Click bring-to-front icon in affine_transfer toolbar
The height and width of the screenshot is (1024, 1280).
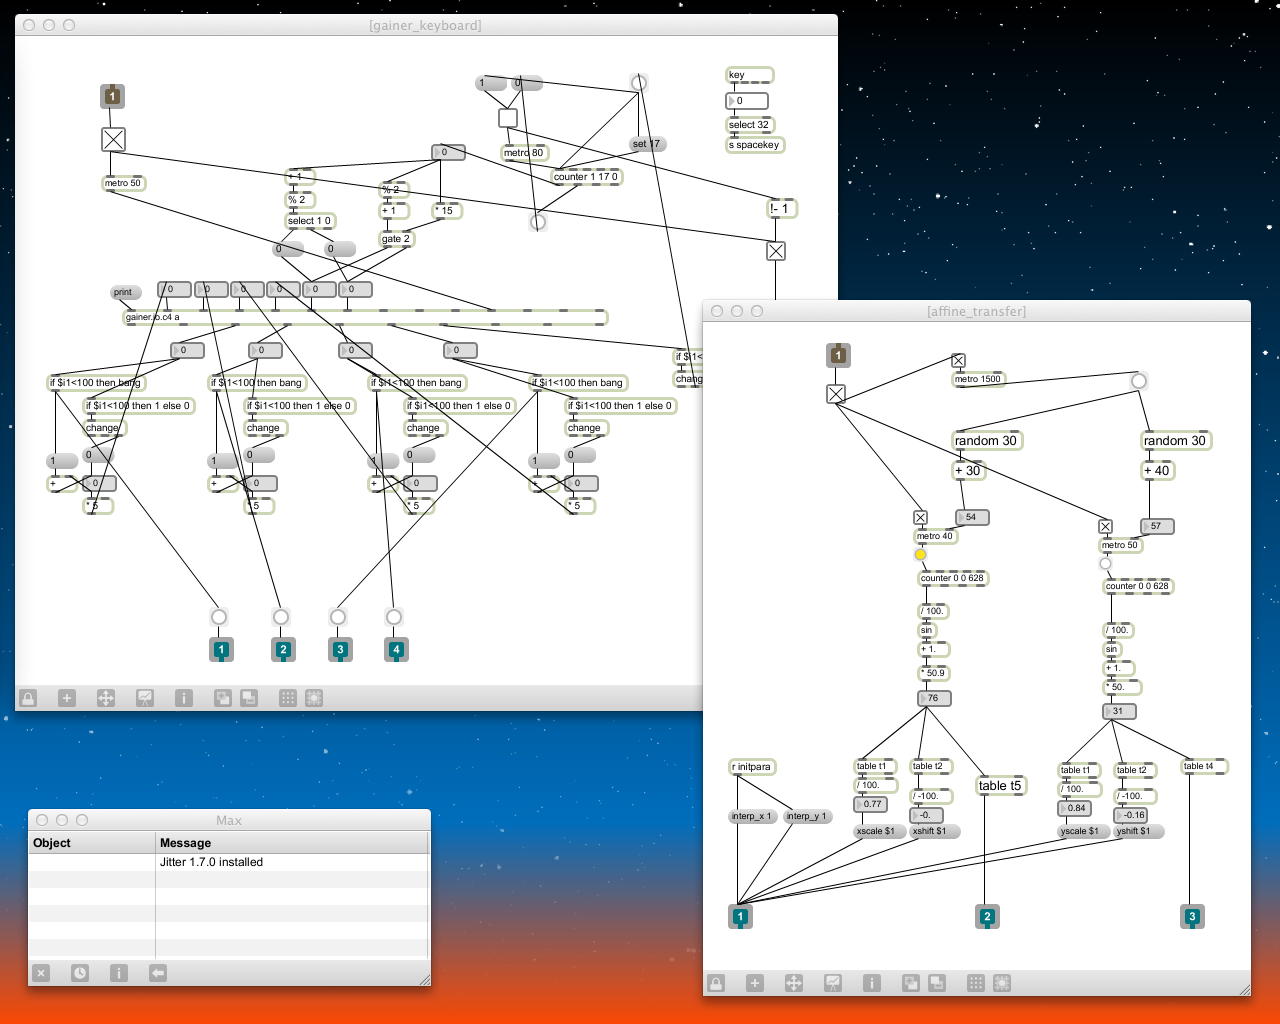[910, 983]
